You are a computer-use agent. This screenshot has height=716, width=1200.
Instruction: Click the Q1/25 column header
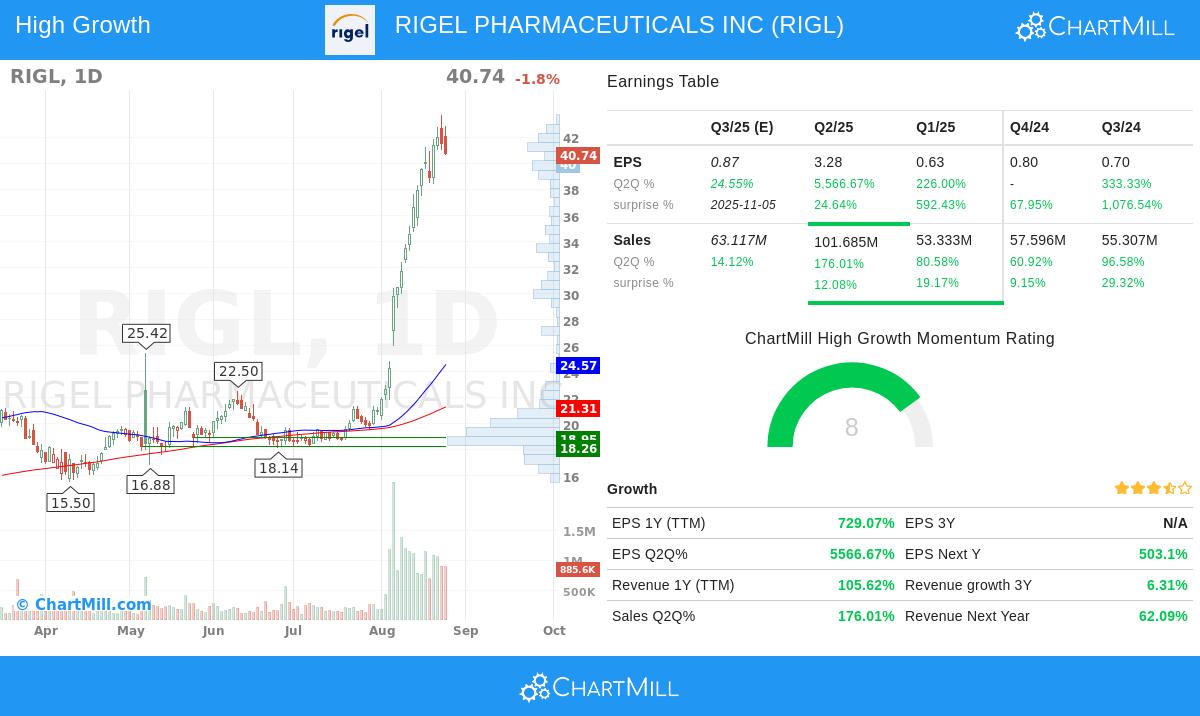[x=936, y=127]
